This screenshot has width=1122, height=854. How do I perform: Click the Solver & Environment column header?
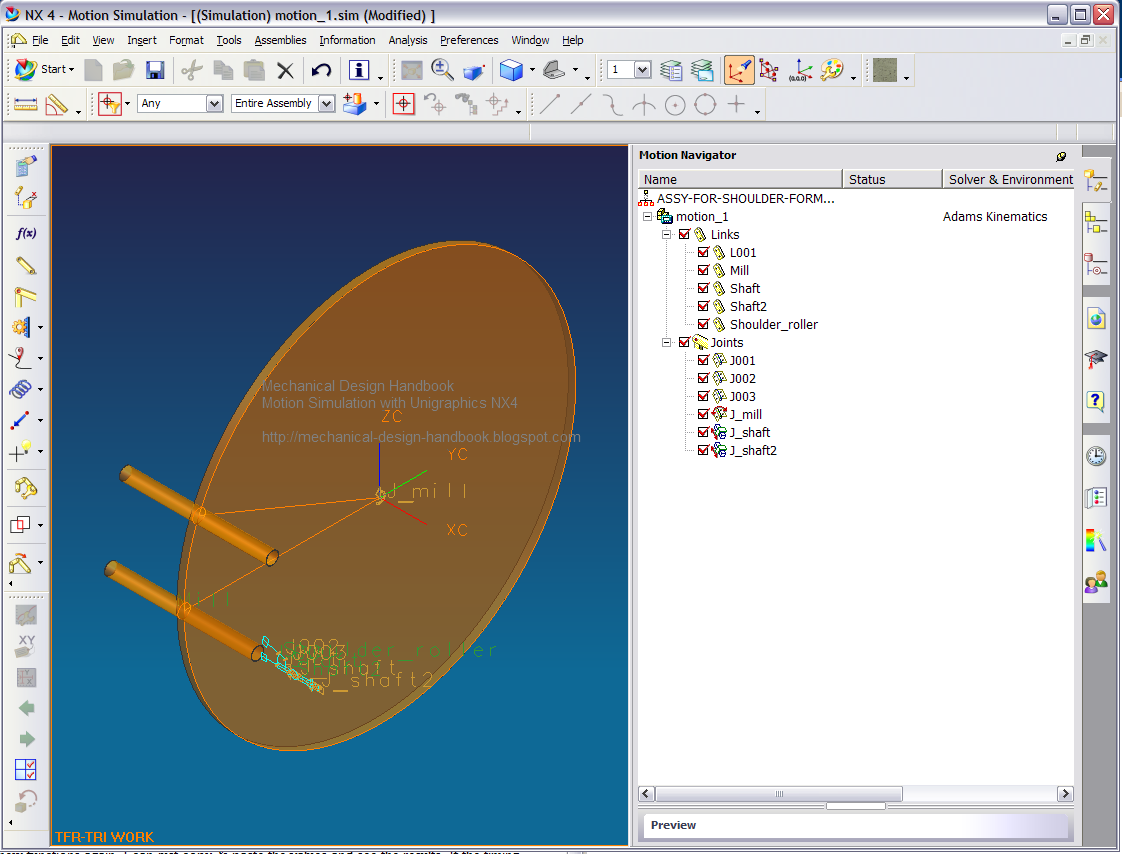[1008, 179]
